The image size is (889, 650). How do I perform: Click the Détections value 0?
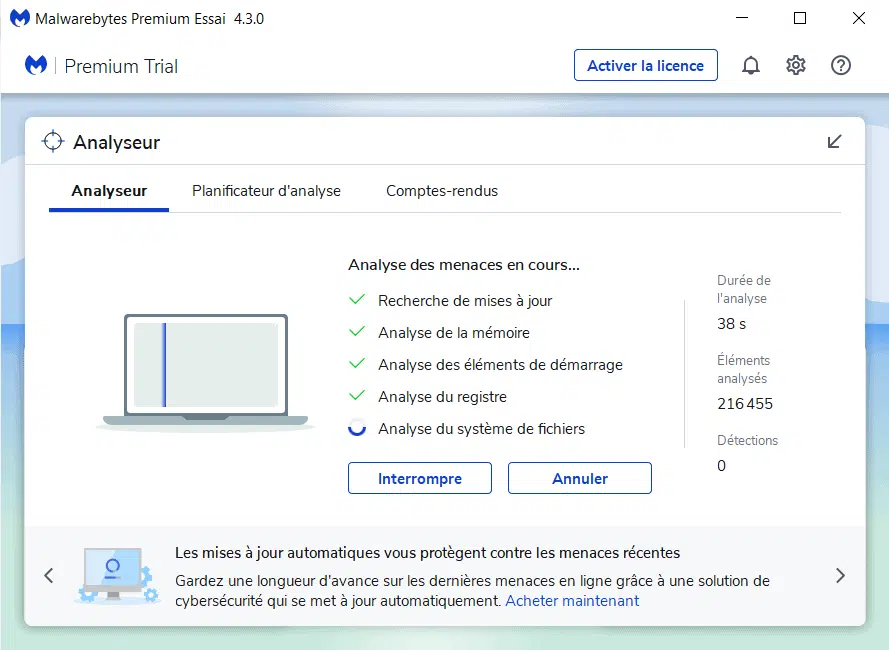point(721,466)
